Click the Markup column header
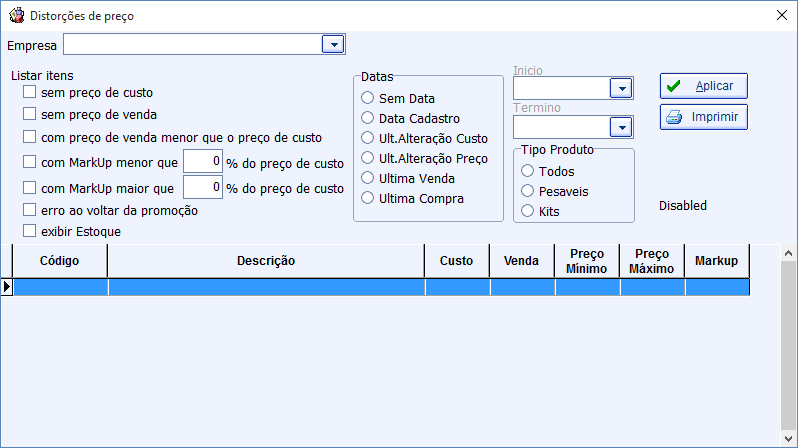Screen dimensions: 798x448 (717, 261)
